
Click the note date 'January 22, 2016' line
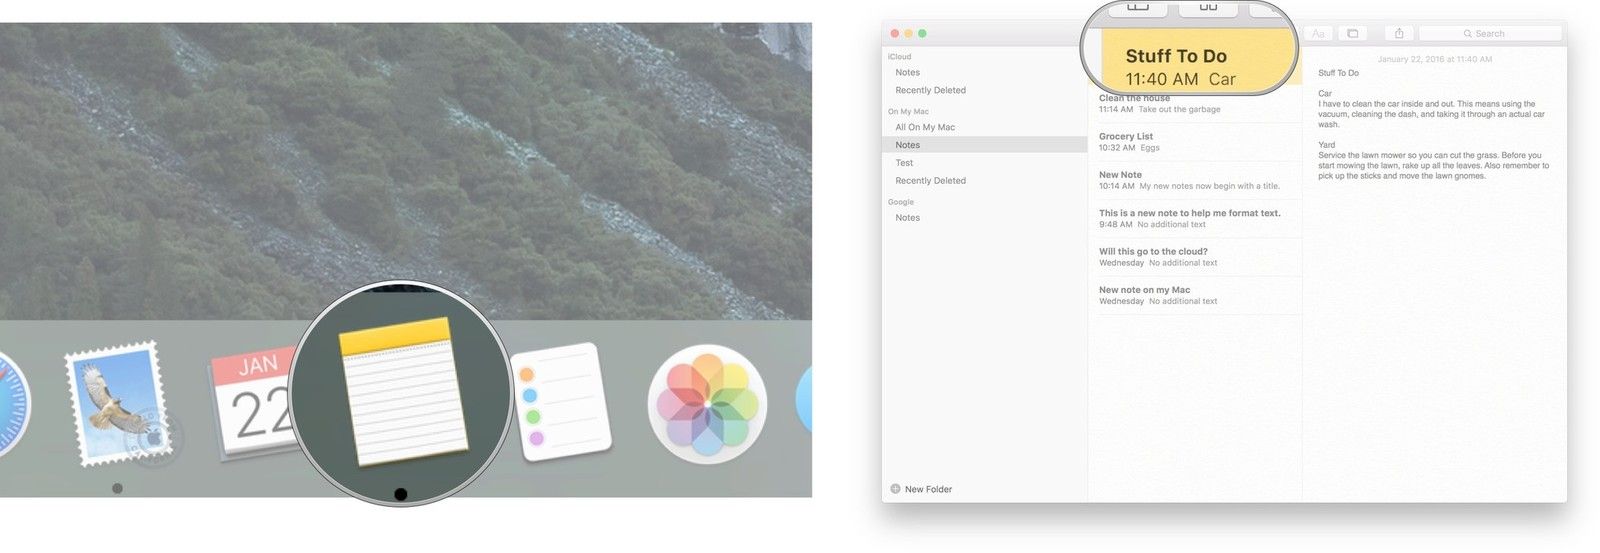point(1434,59)
